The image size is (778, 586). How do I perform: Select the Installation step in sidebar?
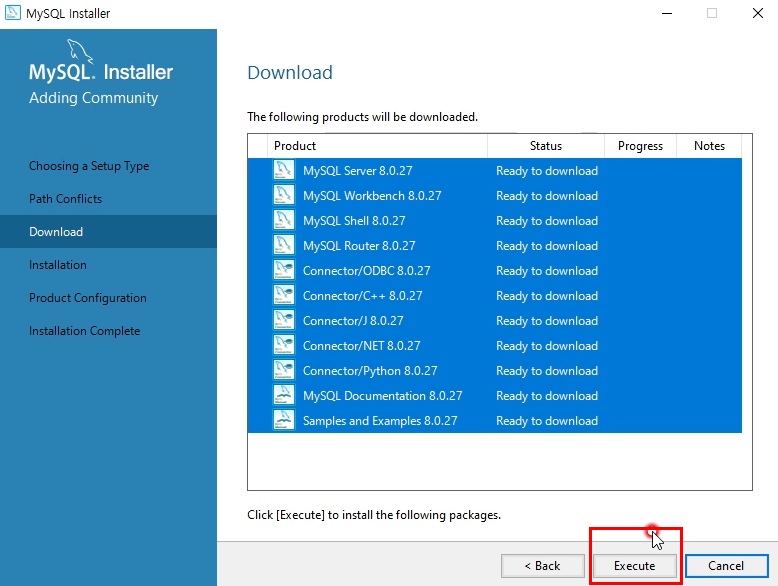[x=58, y=265]
